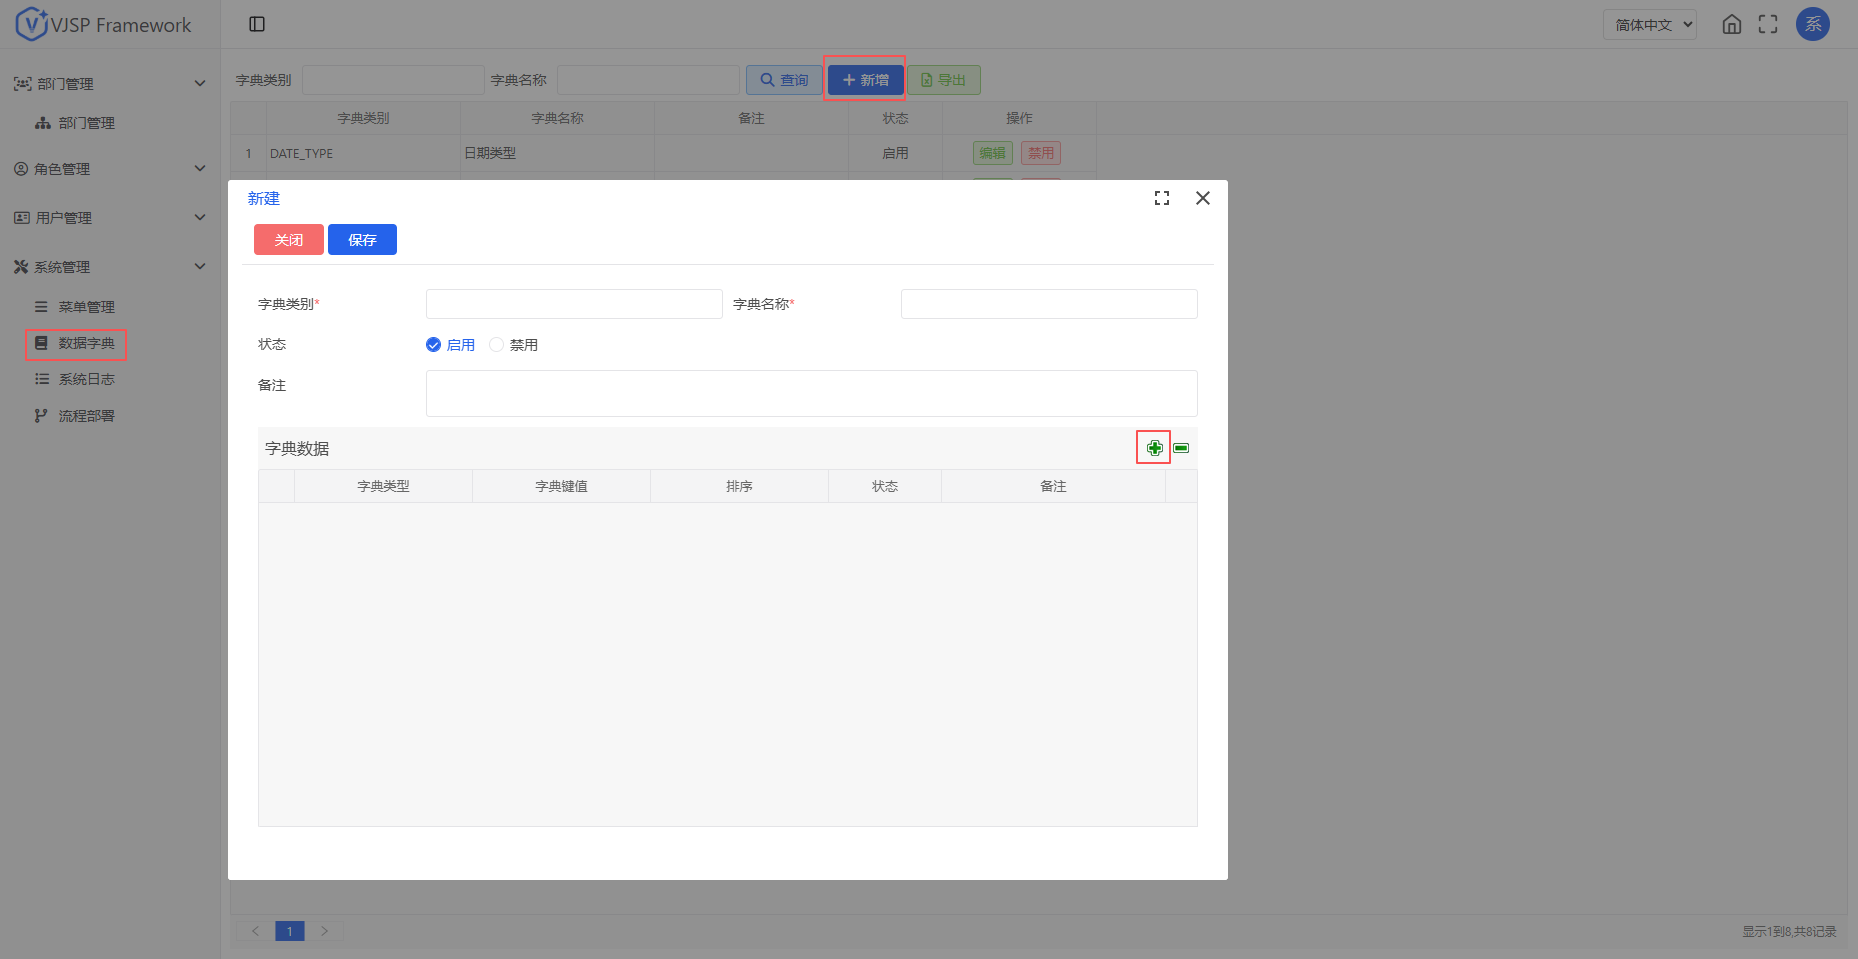Viewport: 1858px width, 959px height.
Task: Maximize the 新建 dialog with fullscreen icon
Action: [1161, 198]
